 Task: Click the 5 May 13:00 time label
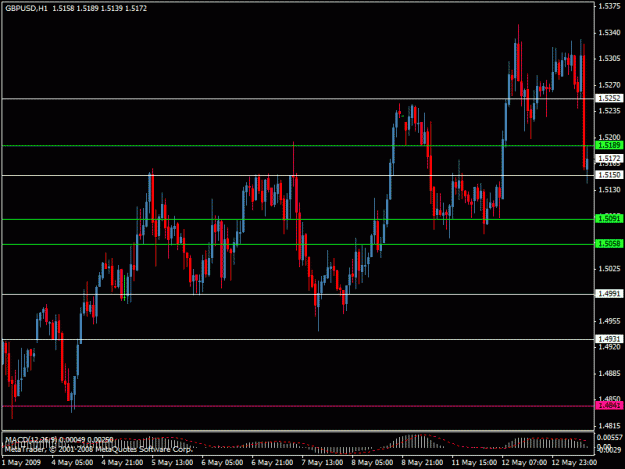[x=172, y=463]
